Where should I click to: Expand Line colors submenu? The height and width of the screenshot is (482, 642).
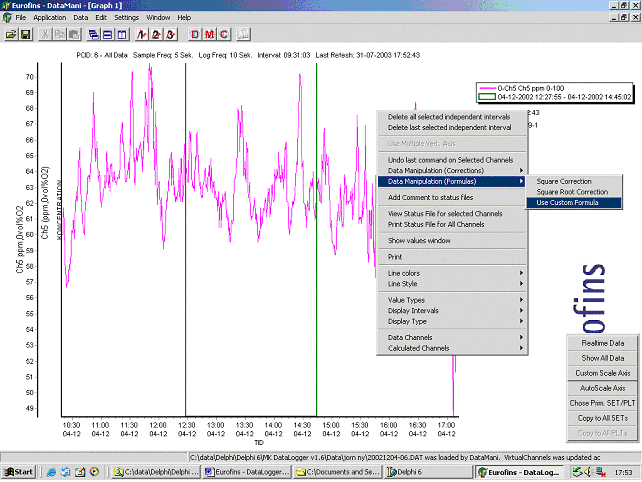452,273
